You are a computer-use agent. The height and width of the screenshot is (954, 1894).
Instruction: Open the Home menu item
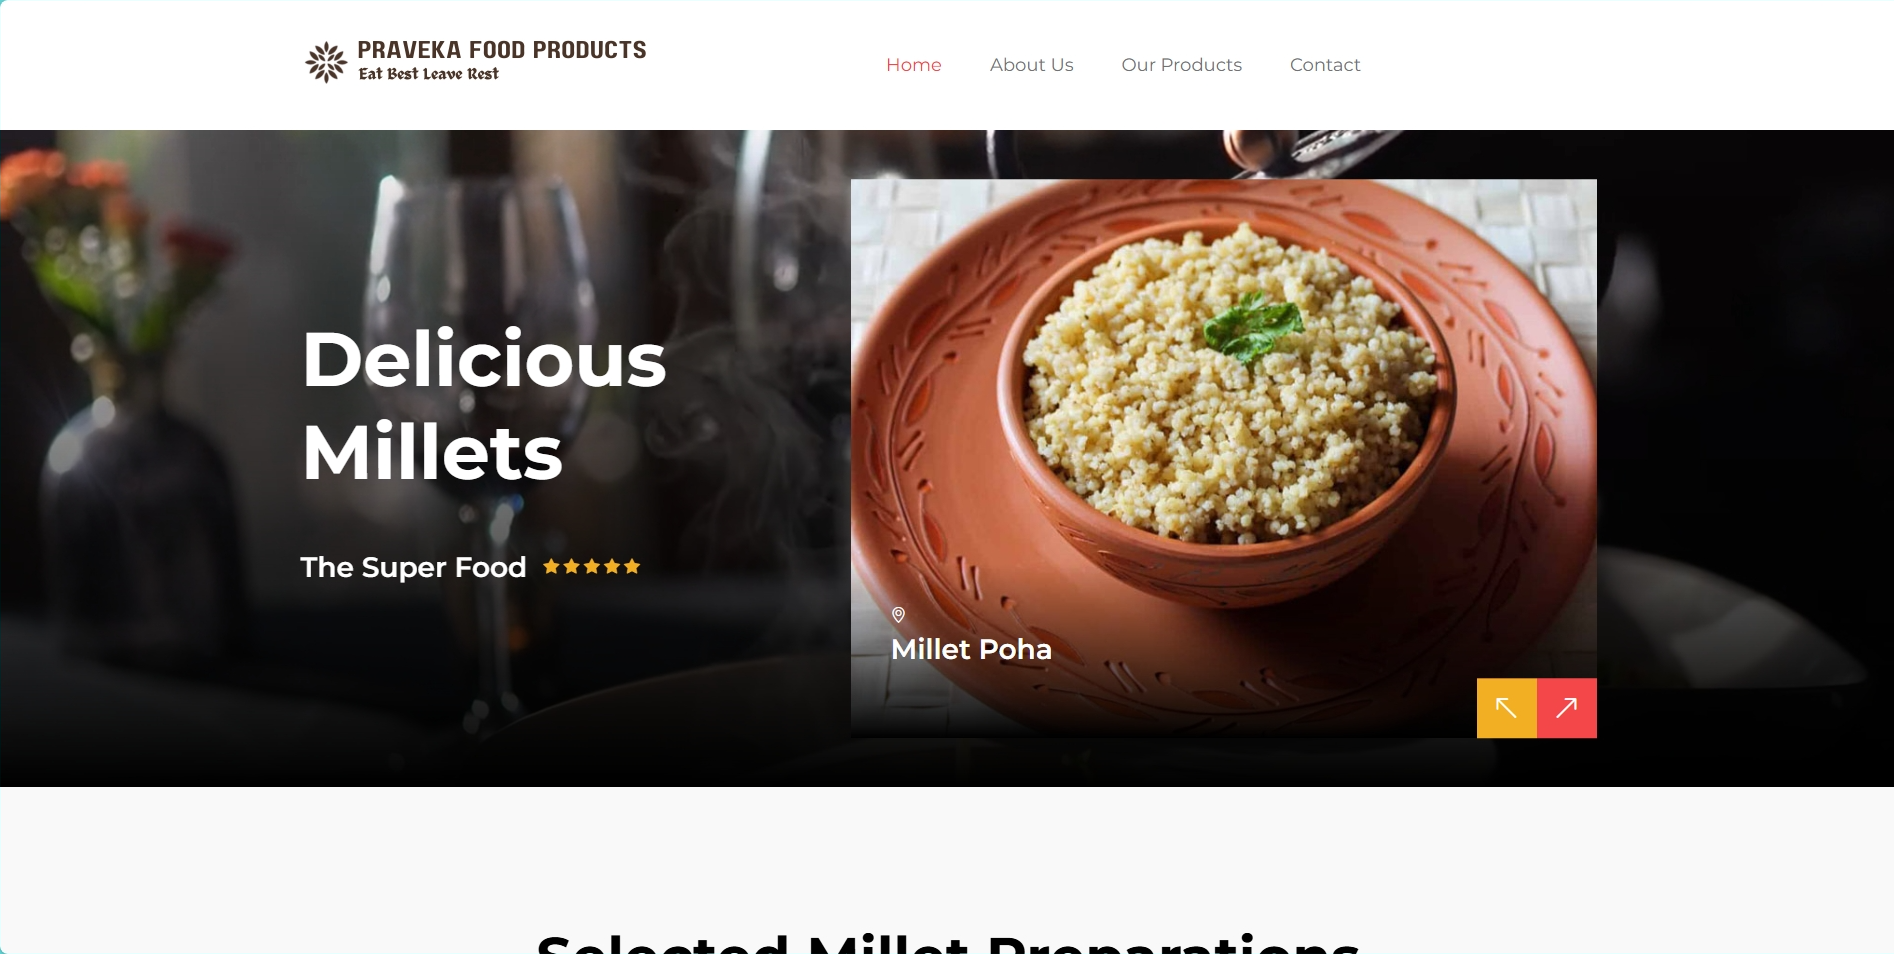914,65
